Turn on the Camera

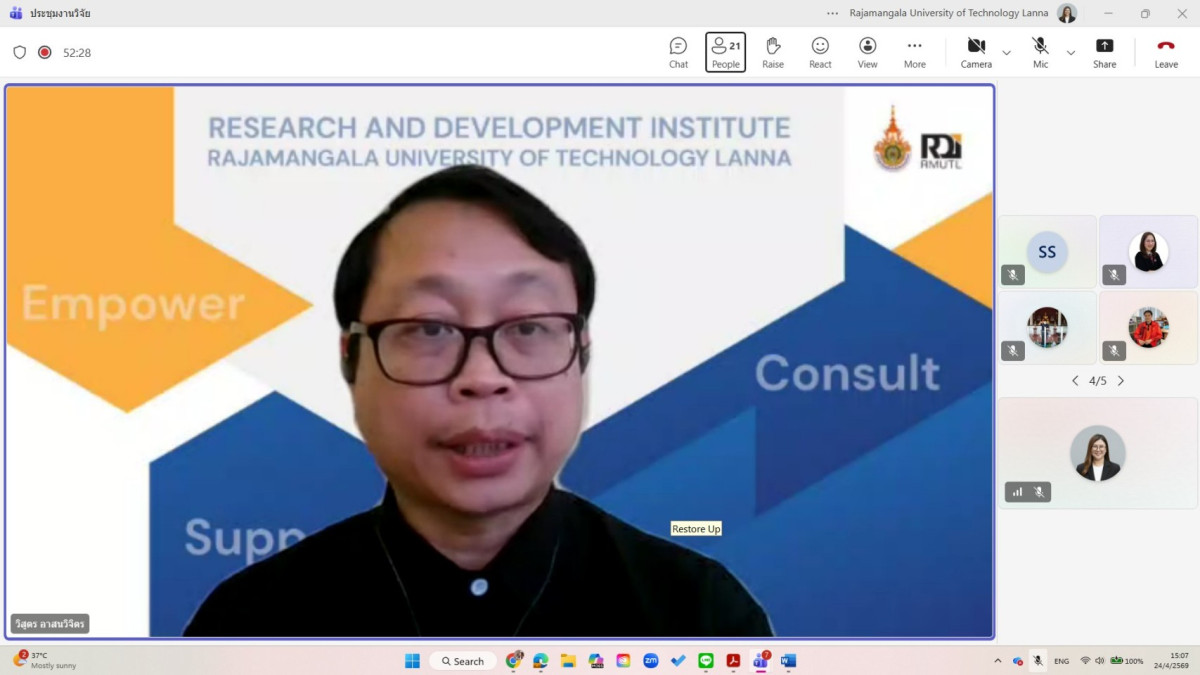coord(976,52)
